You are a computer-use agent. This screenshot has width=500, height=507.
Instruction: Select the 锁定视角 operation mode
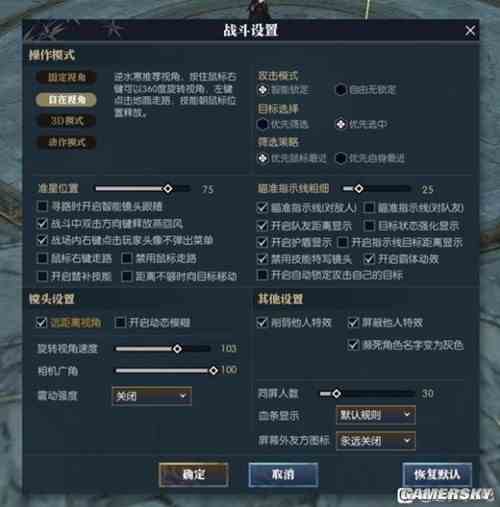pos(66,77)
